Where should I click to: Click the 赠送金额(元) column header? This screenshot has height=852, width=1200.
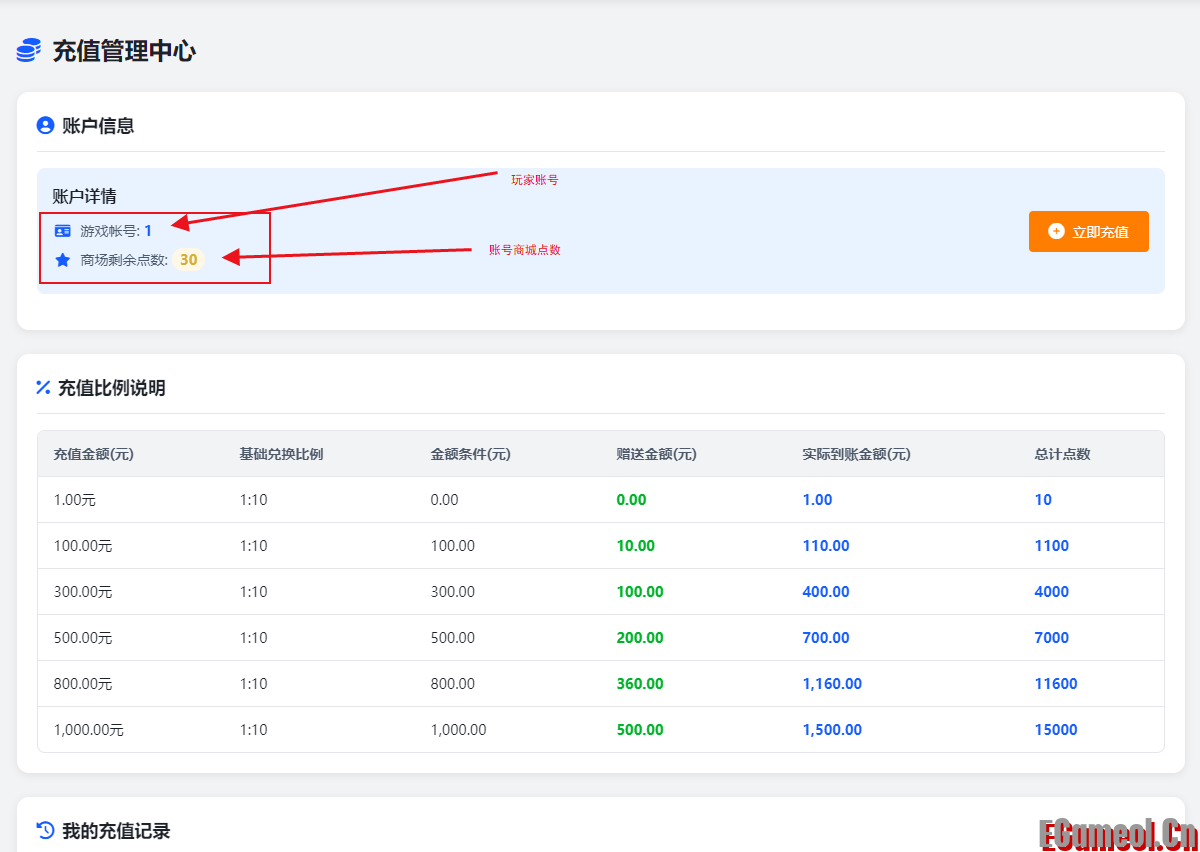[656, 454]
